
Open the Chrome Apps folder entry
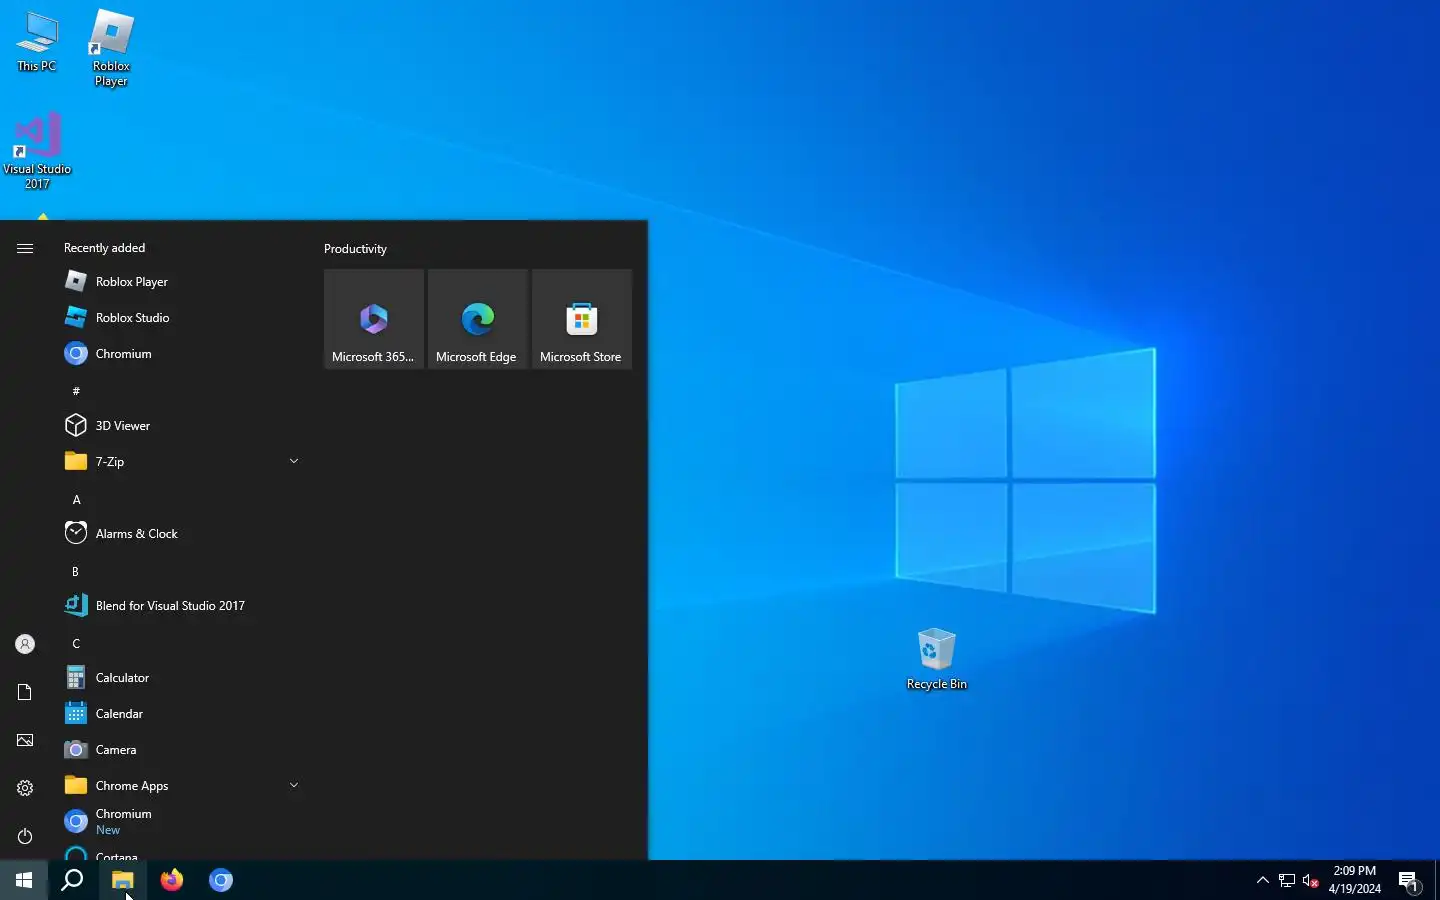coord(180,786)
